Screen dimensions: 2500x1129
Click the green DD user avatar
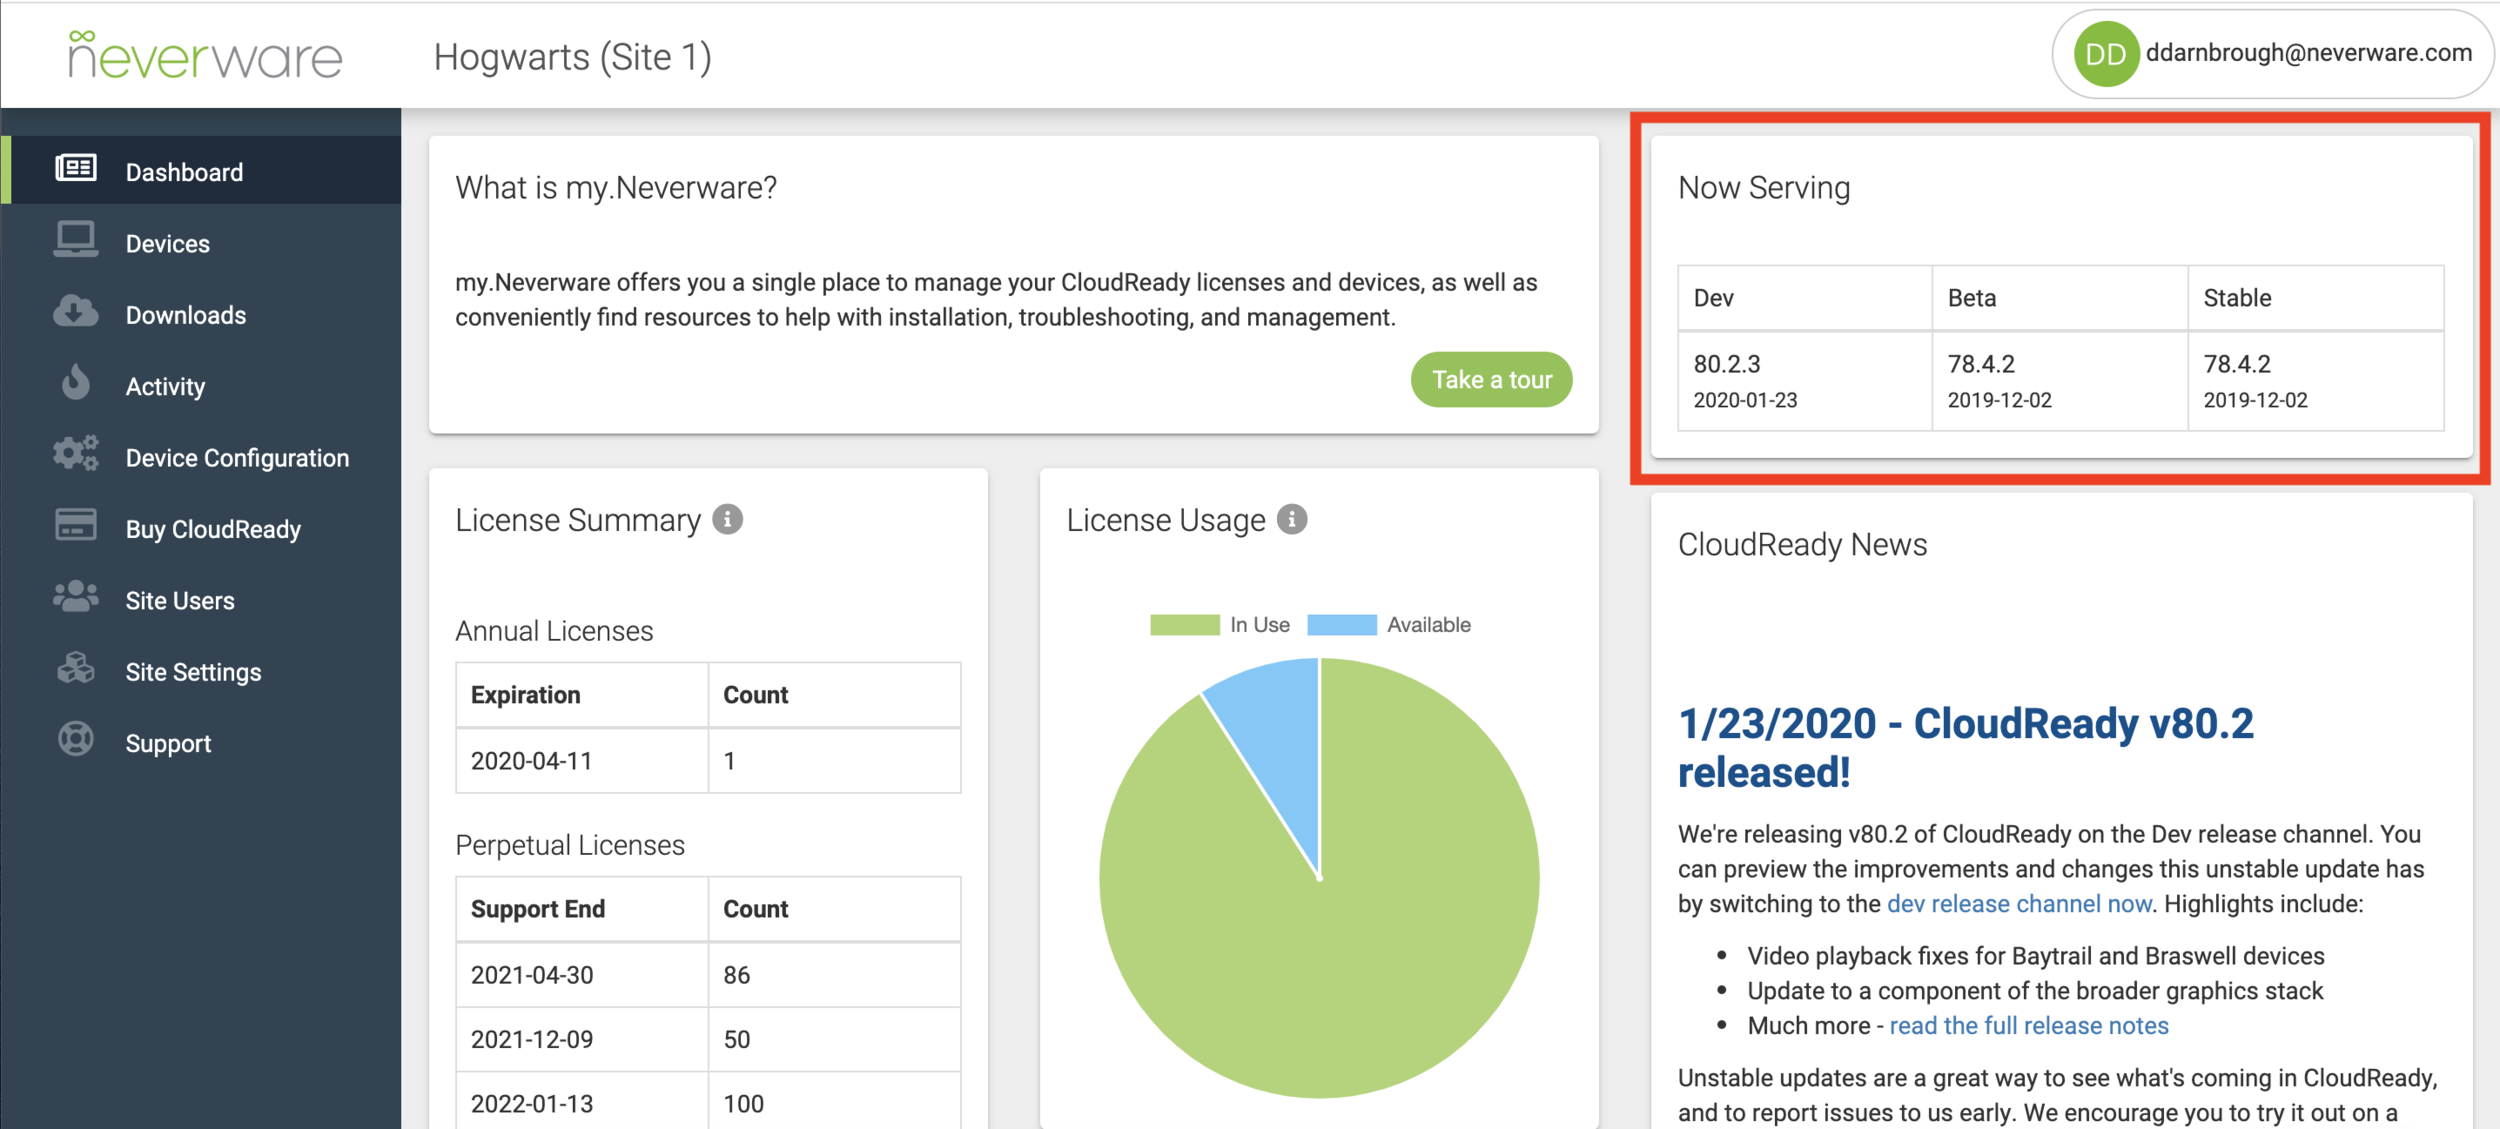point(2106,54)
